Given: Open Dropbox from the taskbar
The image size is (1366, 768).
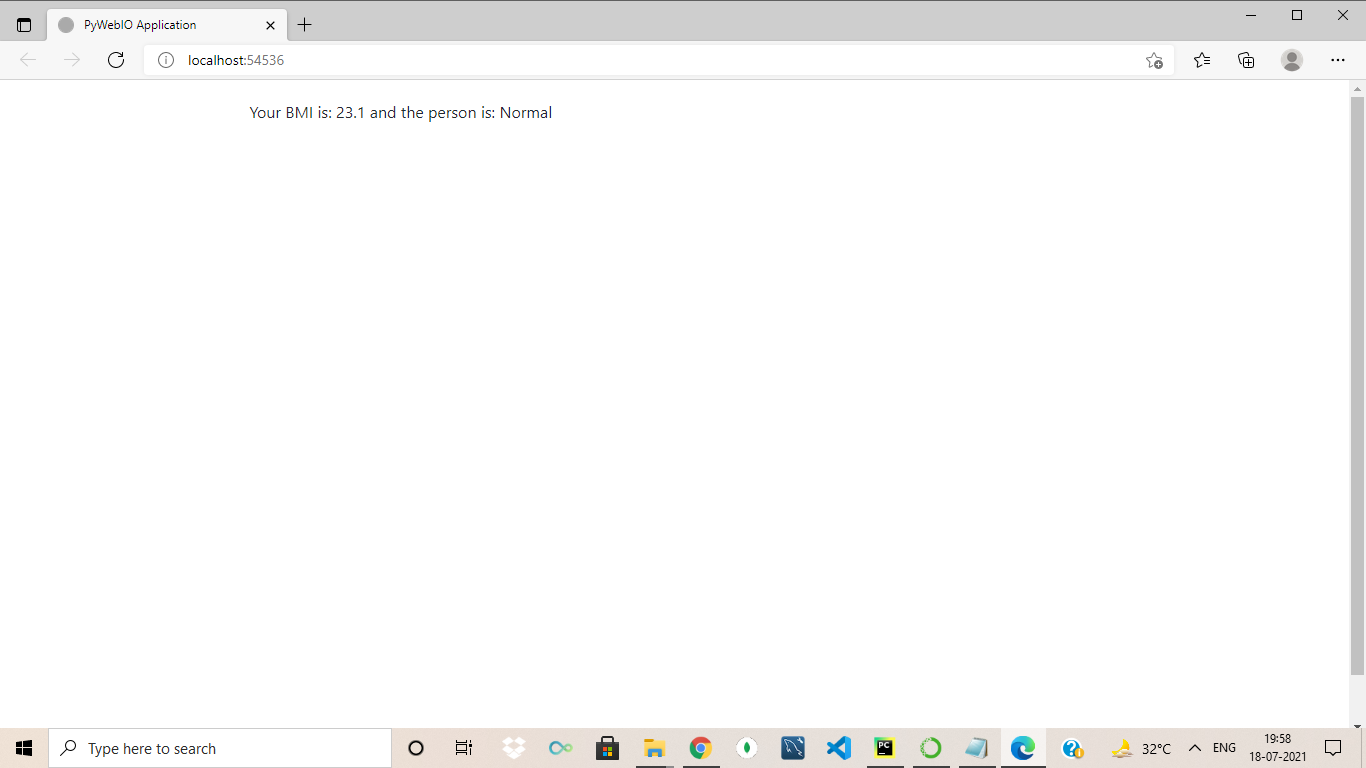Looking at the screenshot, I should point(513,748).
